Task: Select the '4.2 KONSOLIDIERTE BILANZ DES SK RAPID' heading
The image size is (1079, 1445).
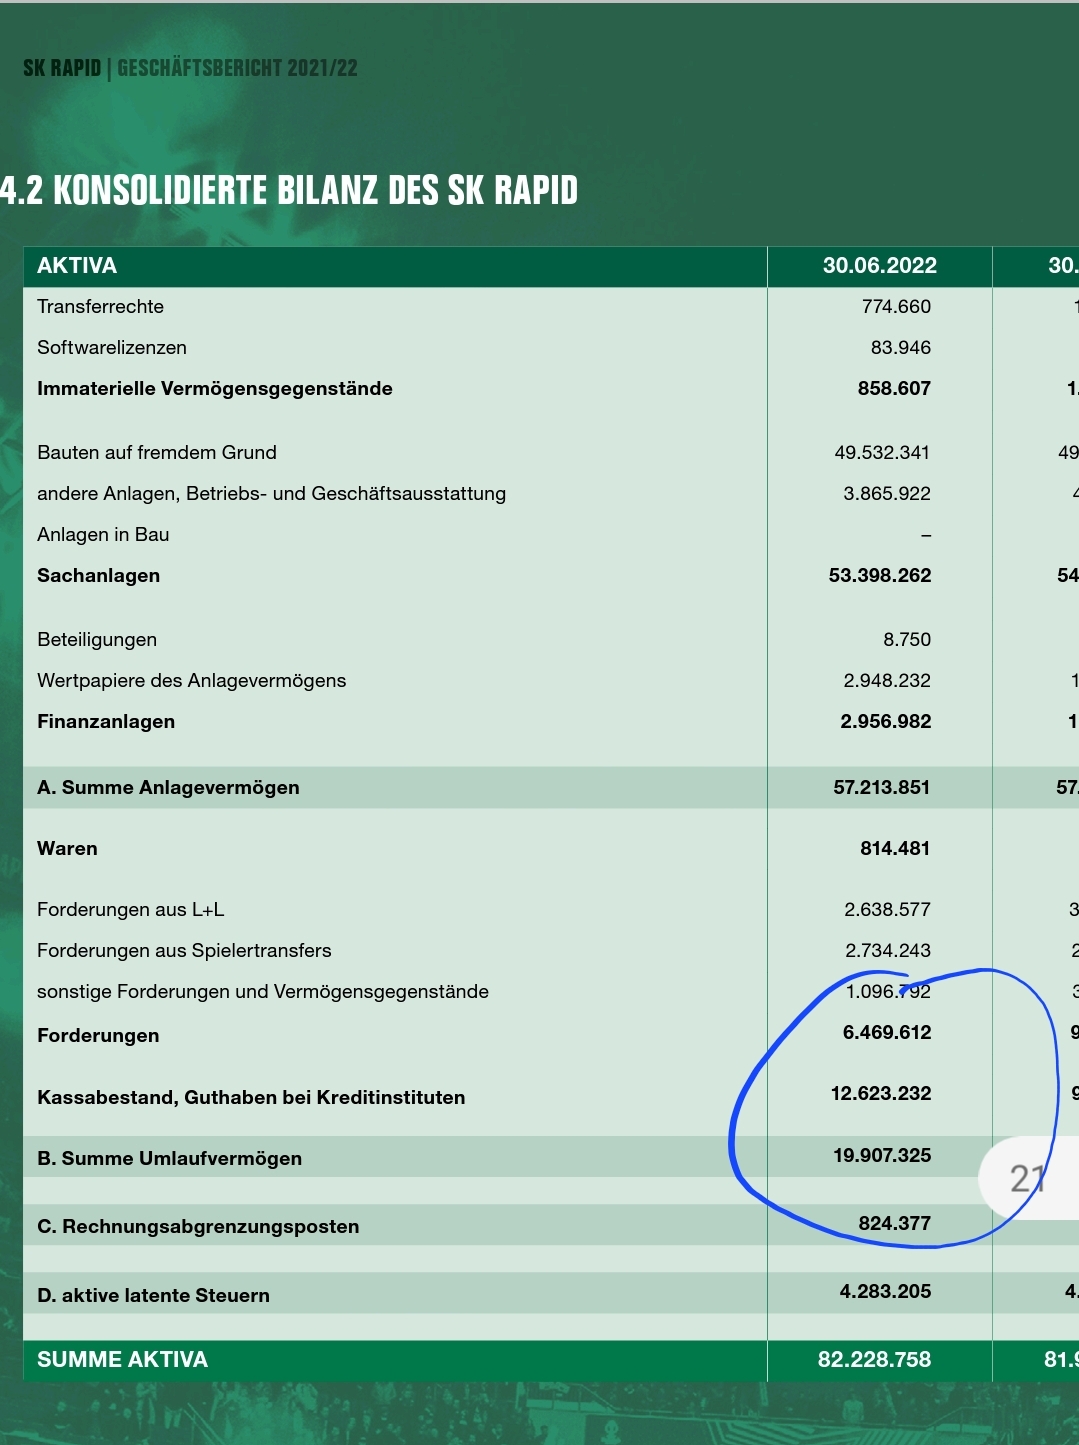Action: point(289,190)
